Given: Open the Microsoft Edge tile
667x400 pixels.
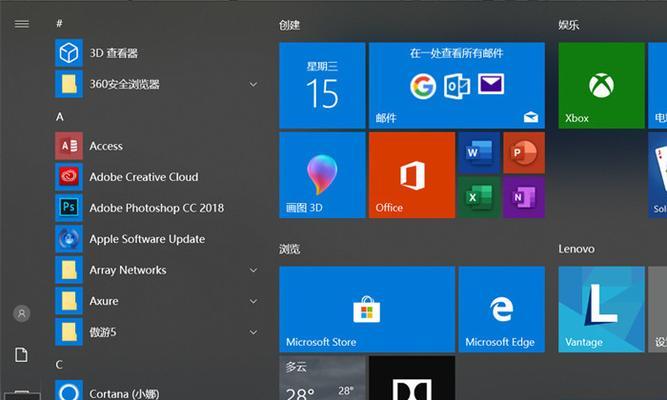Looking at the screenshot, I should [x=502, y=309].
